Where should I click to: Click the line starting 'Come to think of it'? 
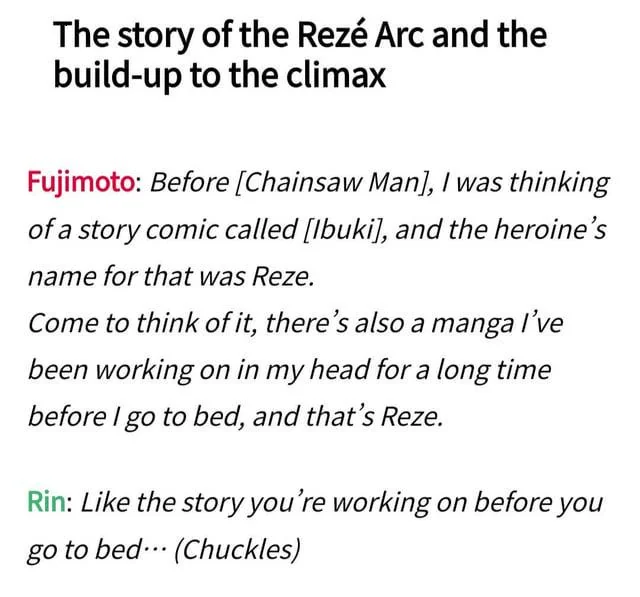pos(296,323)
